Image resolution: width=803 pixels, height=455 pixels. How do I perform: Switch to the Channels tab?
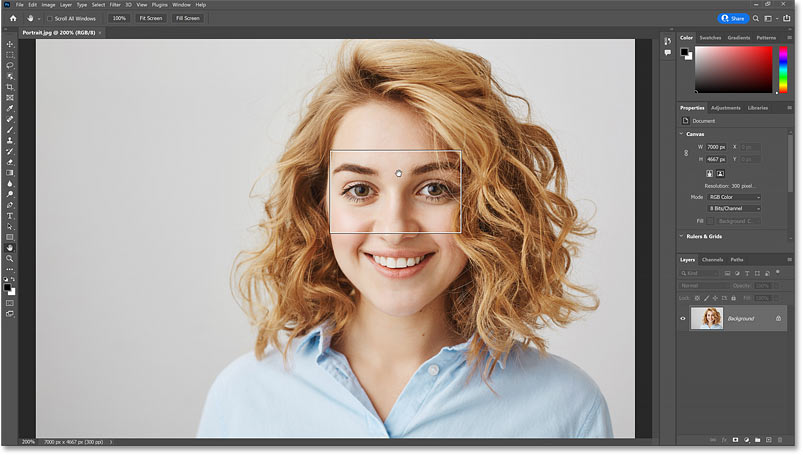(712, 260)
